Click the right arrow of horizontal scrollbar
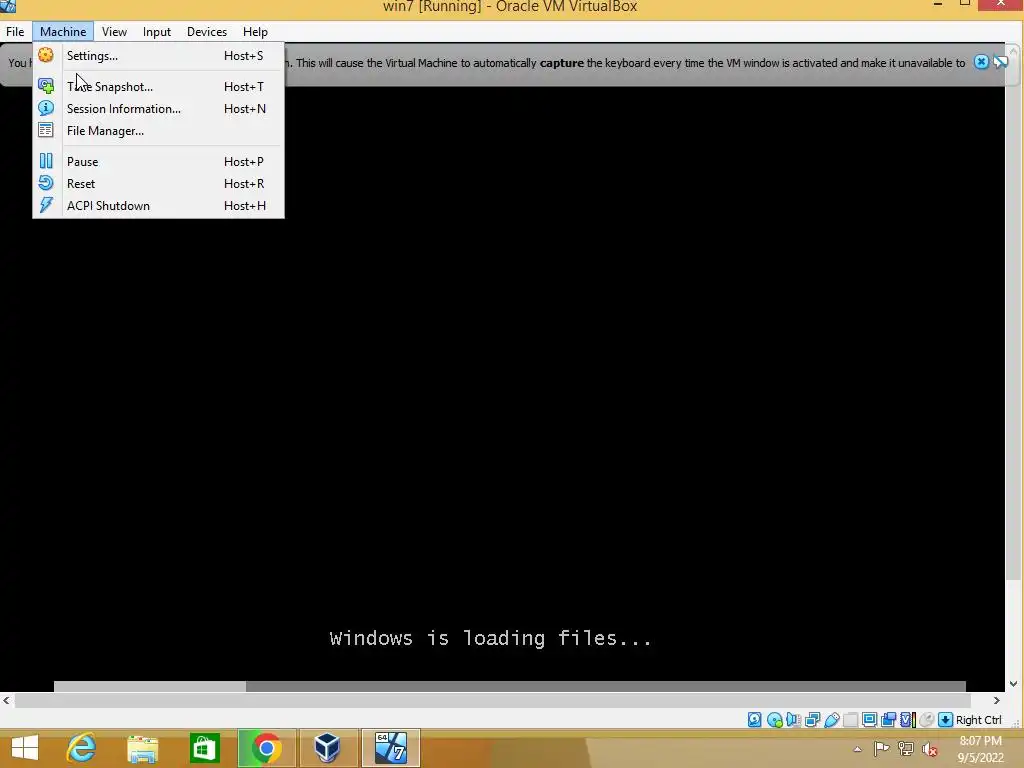 point(997,700)
